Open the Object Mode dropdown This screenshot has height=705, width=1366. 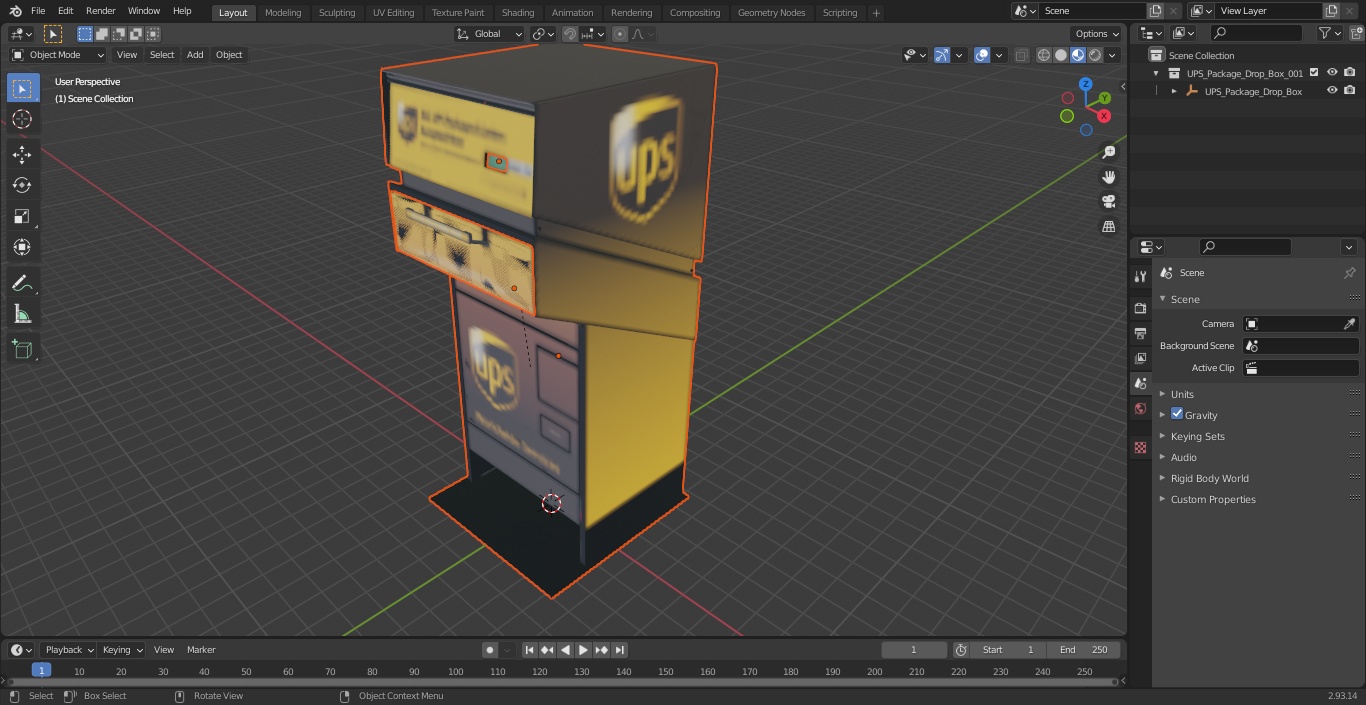coord(58,55)
